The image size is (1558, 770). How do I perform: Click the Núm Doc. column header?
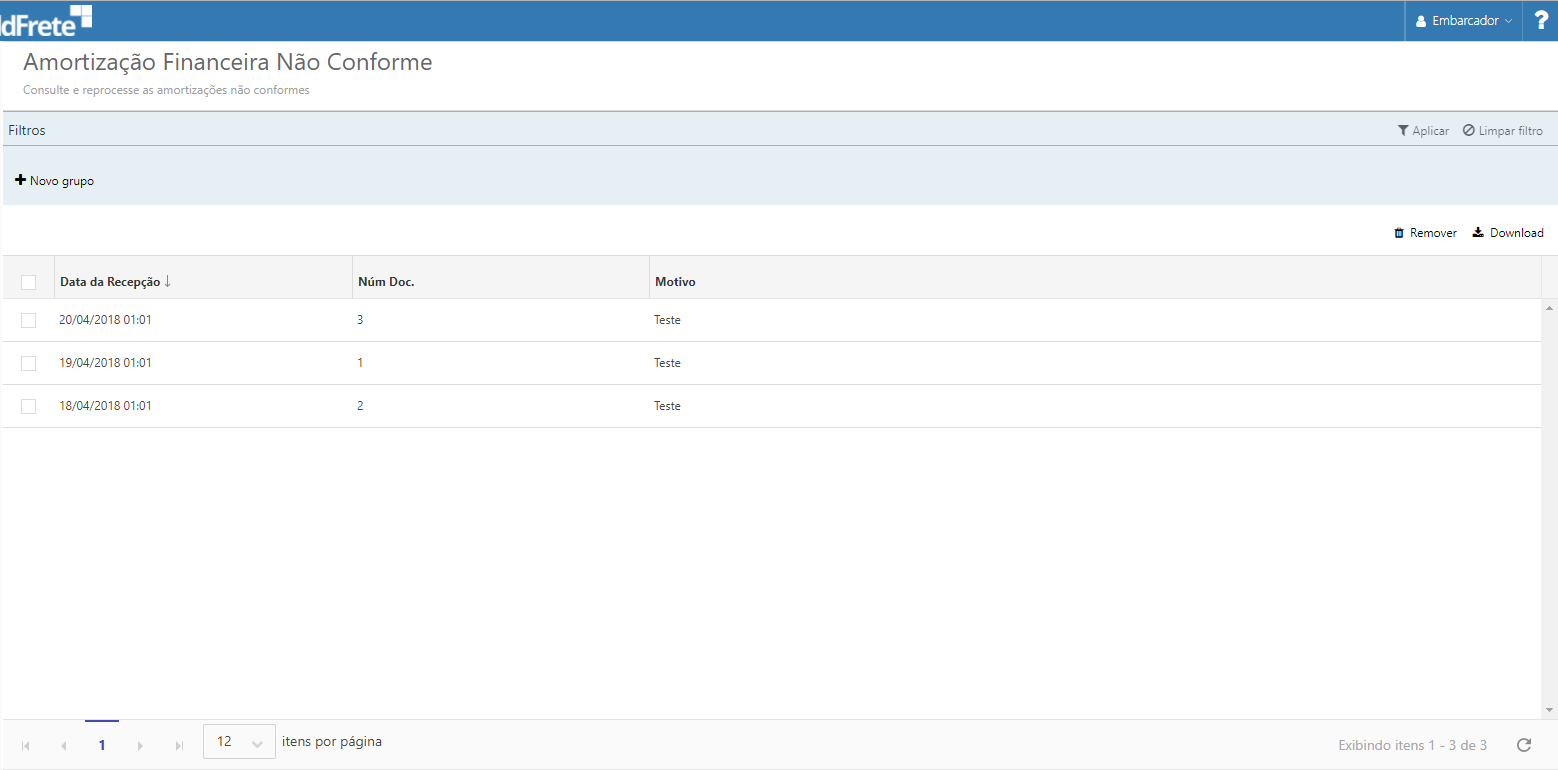(x=386, y=282)
